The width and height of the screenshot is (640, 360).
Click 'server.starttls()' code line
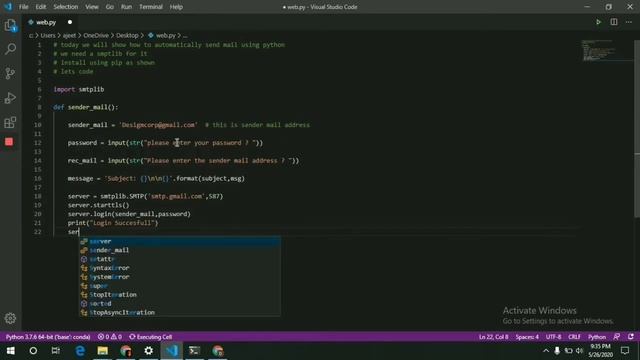[98, 205]
